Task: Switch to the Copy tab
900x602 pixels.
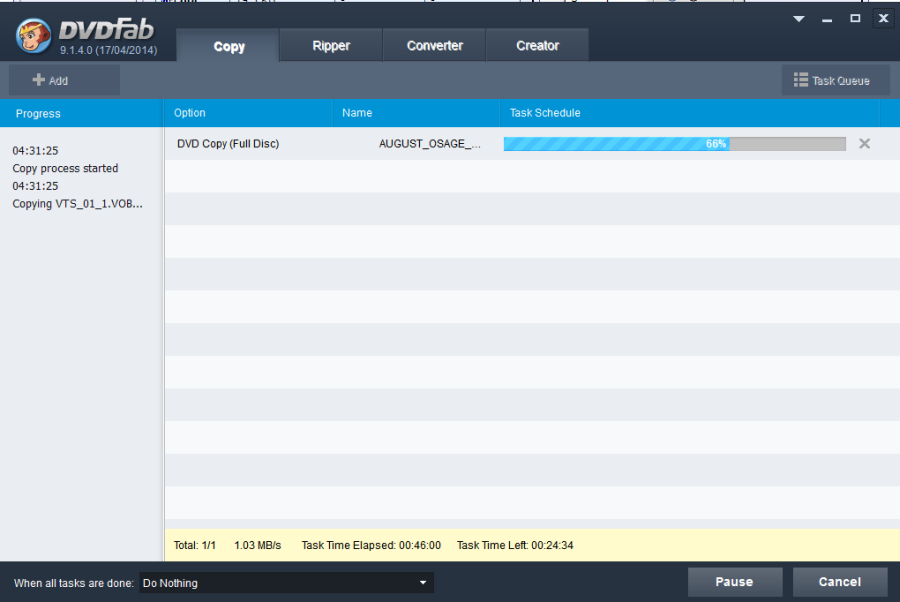Action: pyautogui.click(x=228, y=46)
